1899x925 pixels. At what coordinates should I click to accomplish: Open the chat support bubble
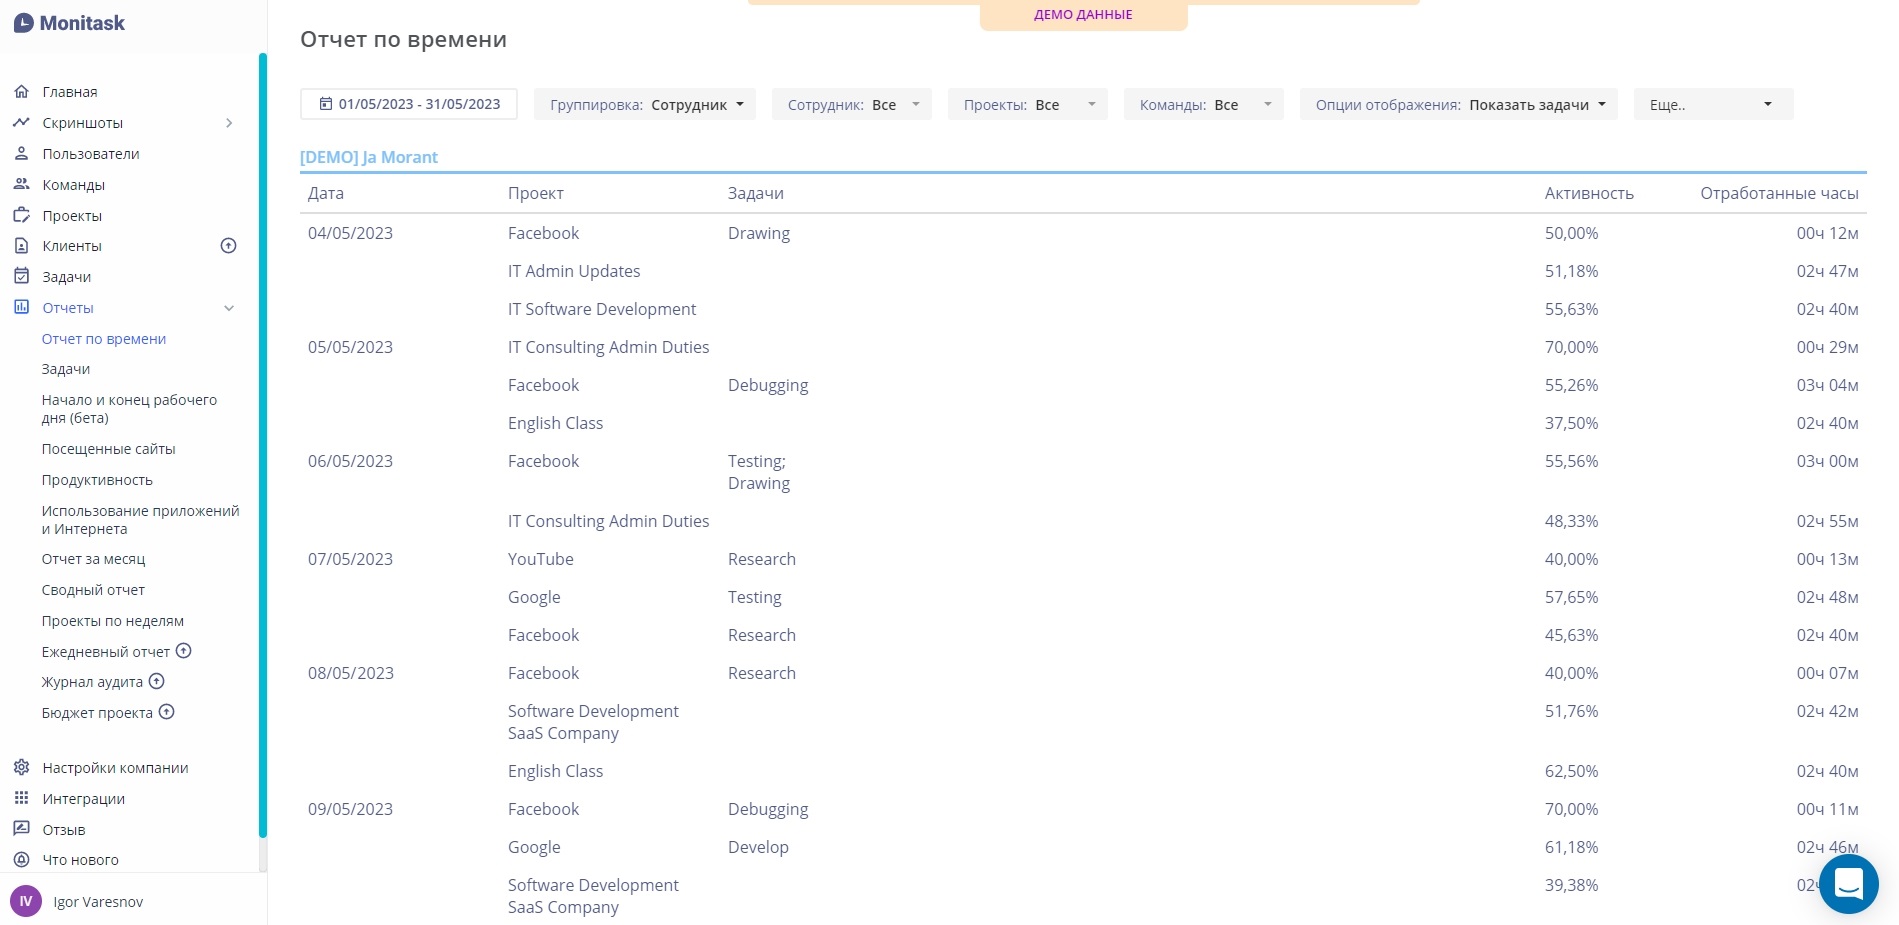[x=1848, y=884]
